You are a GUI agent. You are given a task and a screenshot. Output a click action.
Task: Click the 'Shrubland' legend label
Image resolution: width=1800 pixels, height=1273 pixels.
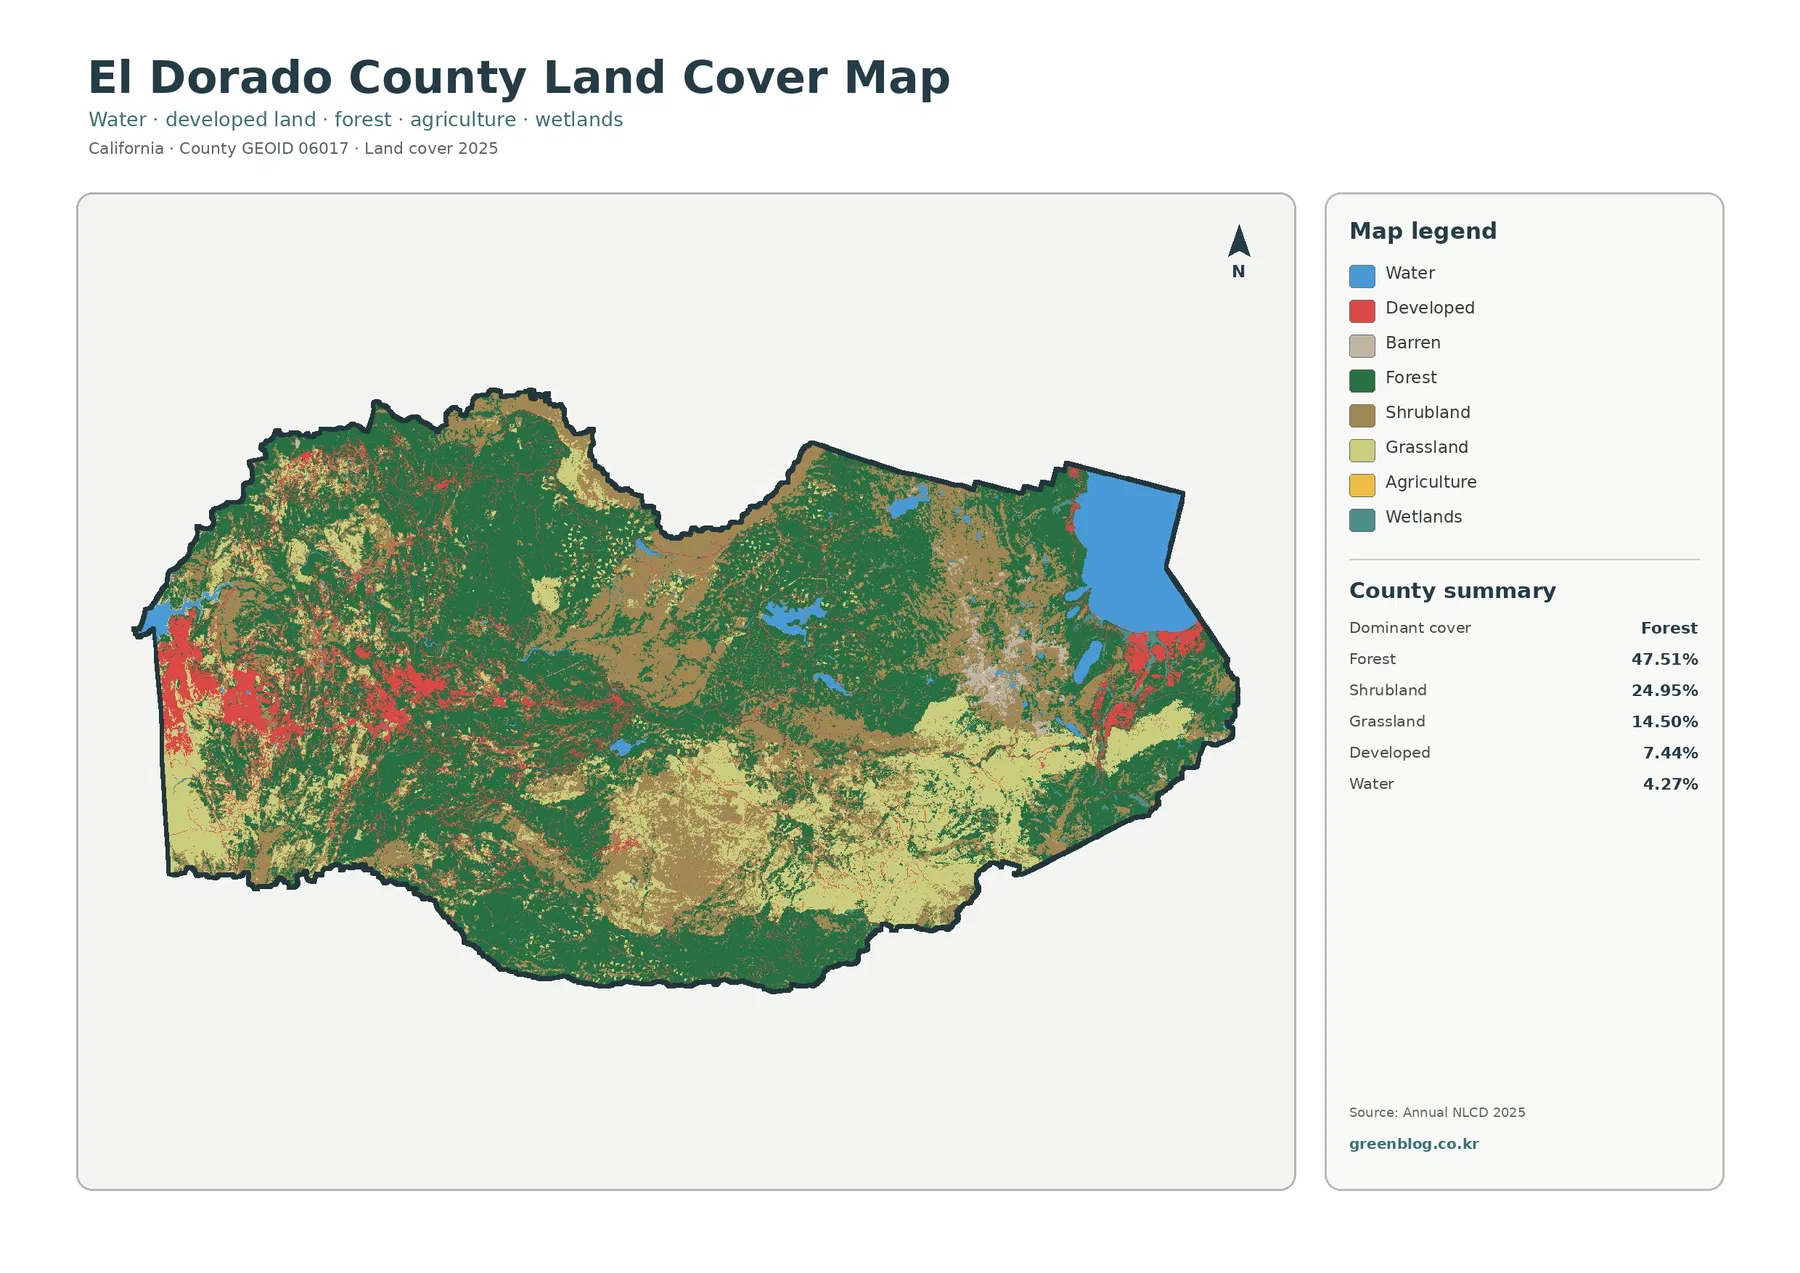1428,413
